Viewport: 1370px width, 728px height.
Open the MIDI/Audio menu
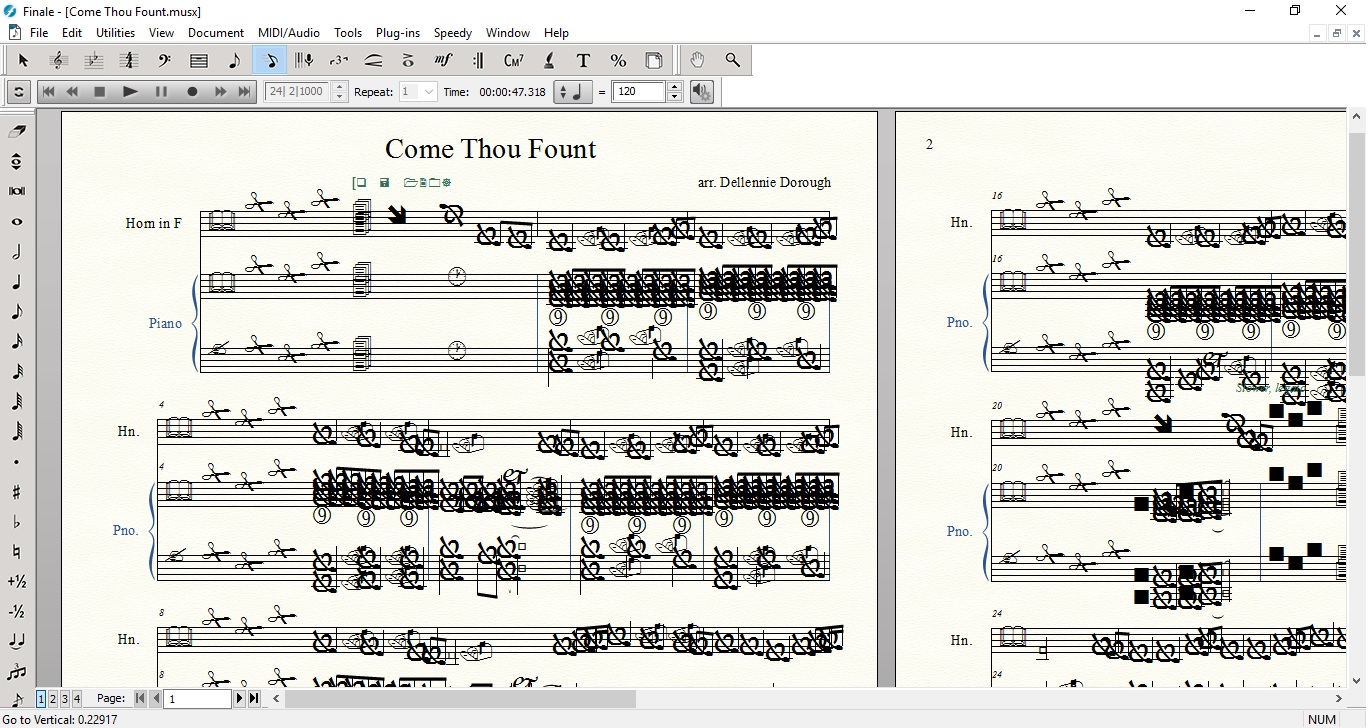click(289, 33)
